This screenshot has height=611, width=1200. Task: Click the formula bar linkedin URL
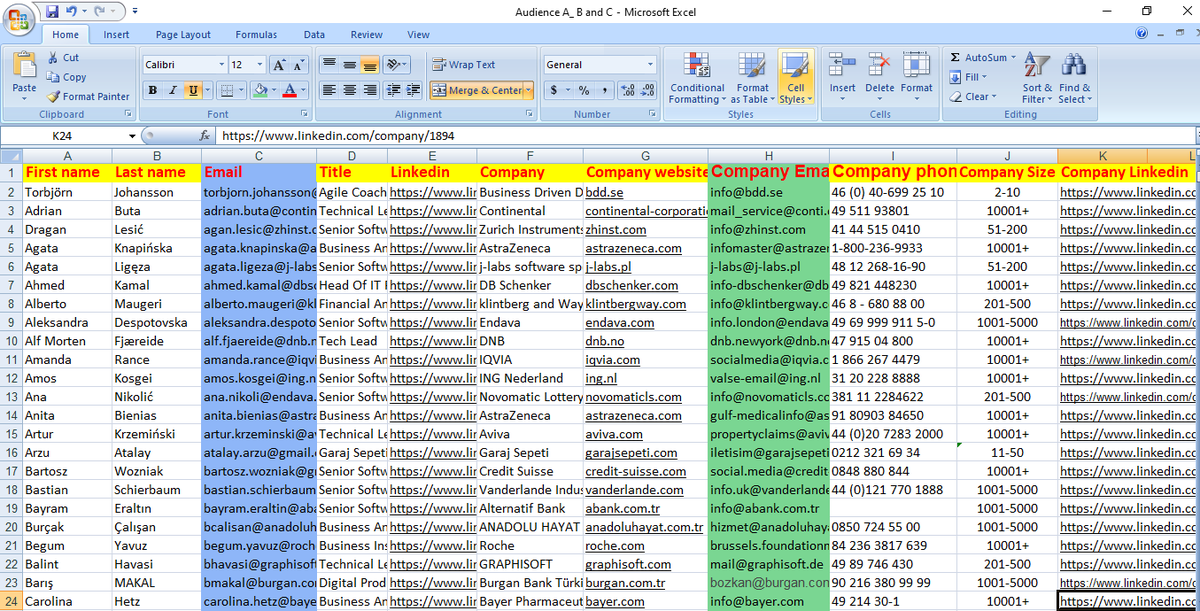pos(338,136)
